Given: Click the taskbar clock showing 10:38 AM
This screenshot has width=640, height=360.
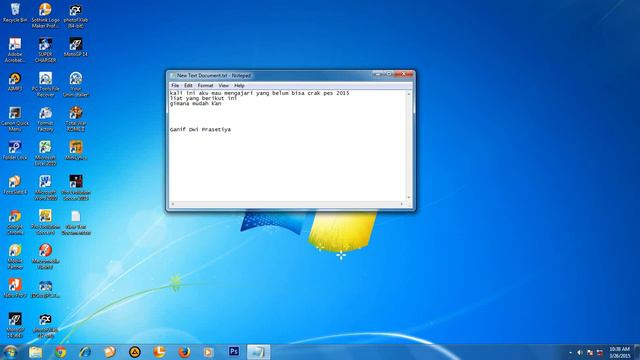Looking at the screenshot, I should [x=619, y=352].
